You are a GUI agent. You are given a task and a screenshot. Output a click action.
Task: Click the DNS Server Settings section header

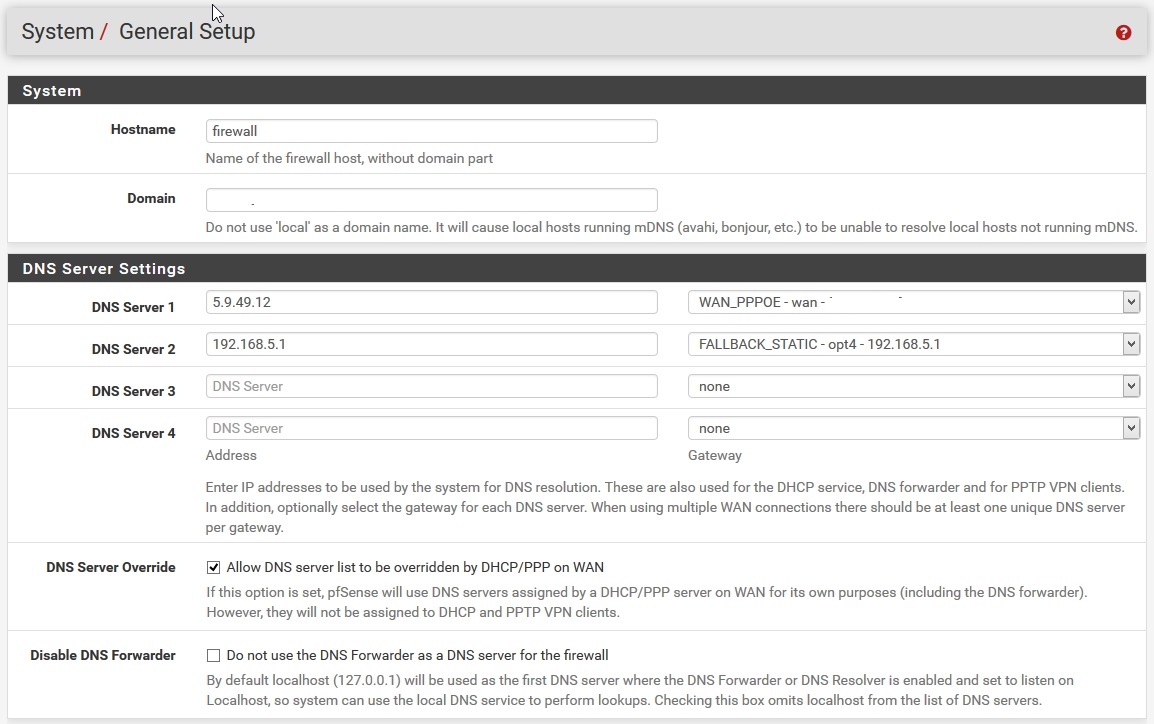104,269
